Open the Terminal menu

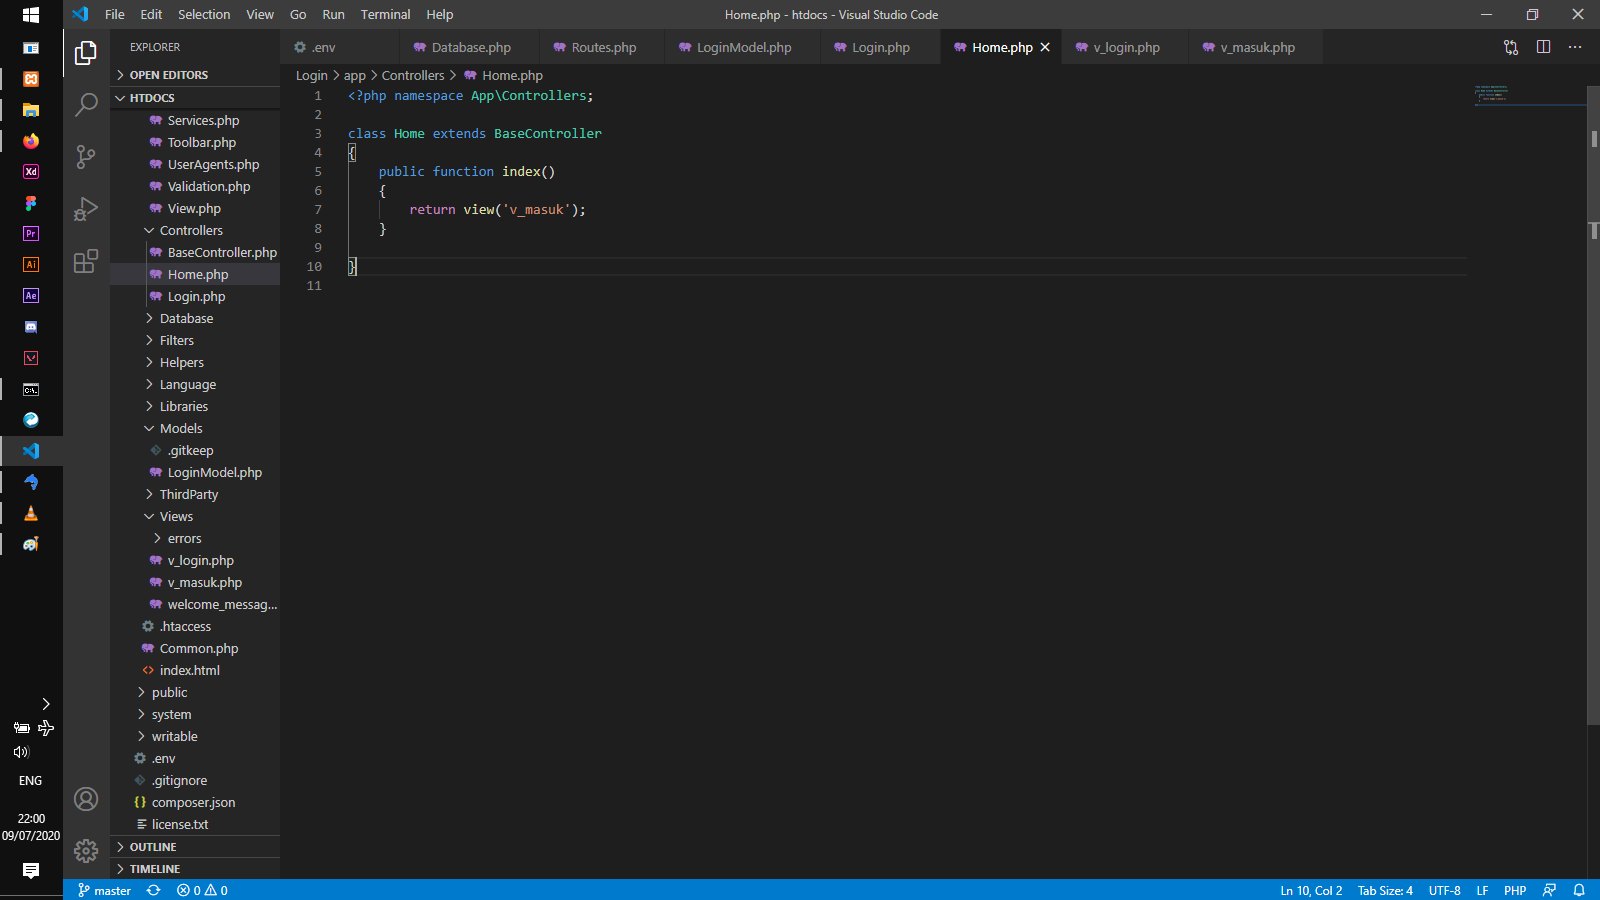tap(385, 14)
